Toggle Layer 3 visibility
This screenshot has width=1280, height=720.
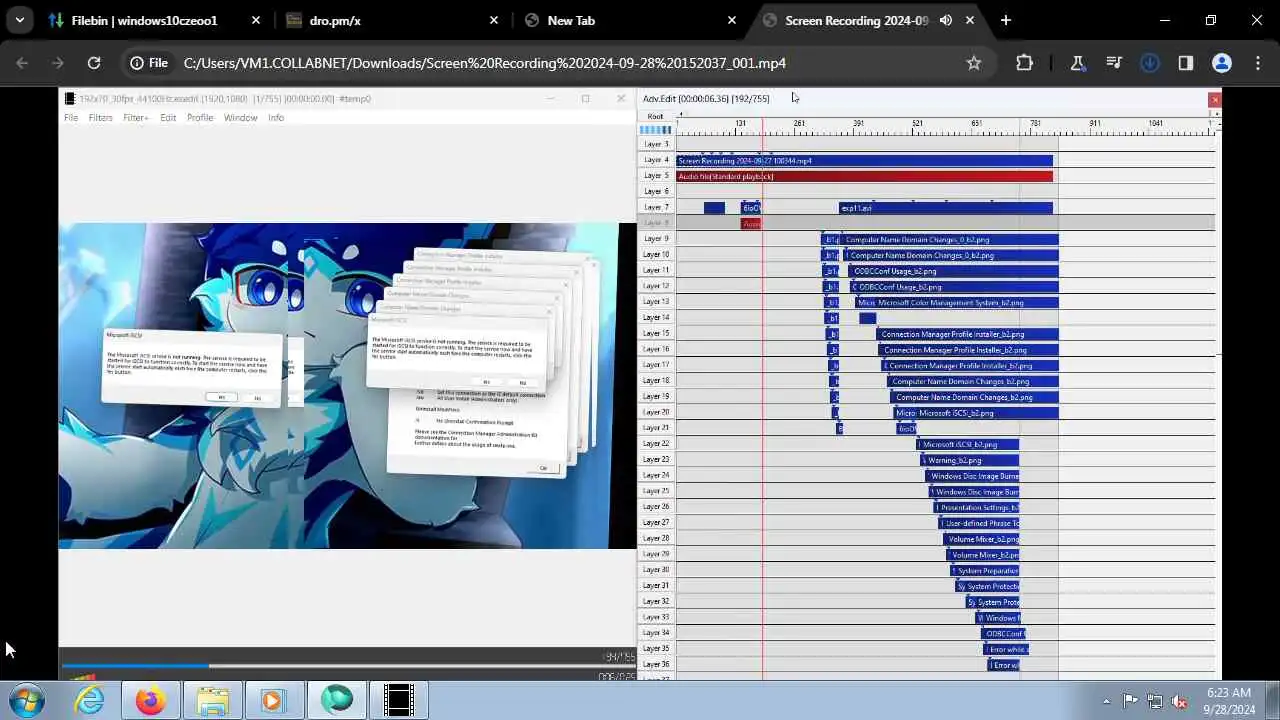pyautogui.click(x=656, y=144)
